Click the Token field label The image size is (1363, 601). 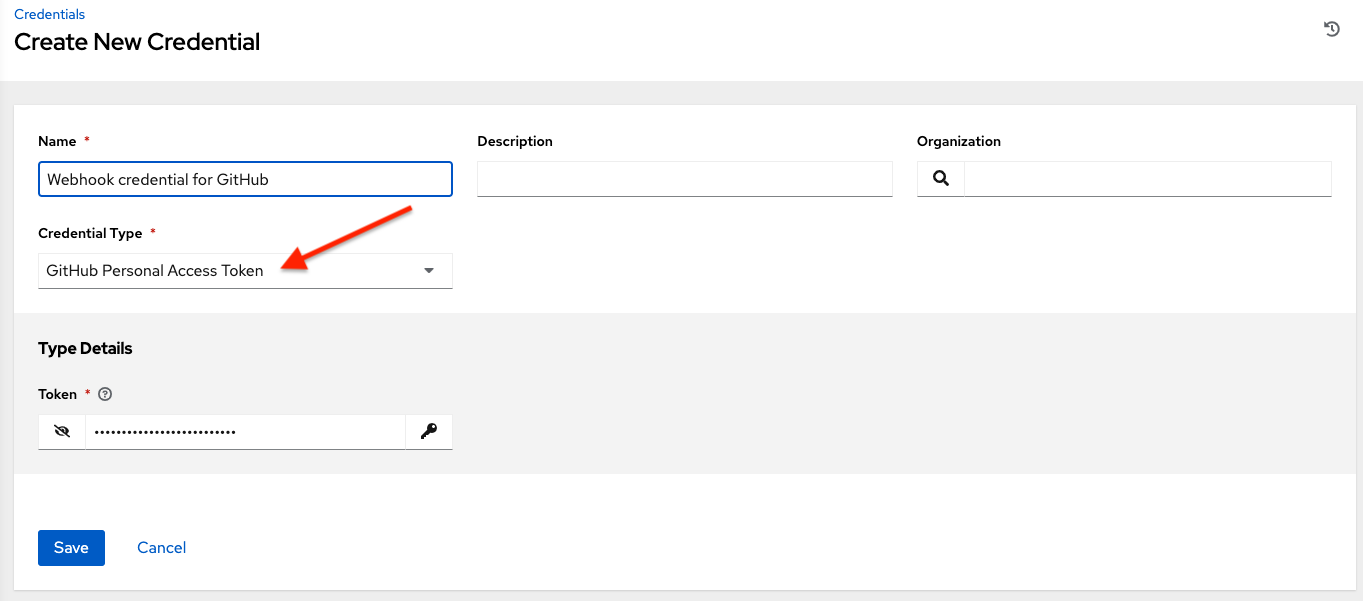[58, 395]
